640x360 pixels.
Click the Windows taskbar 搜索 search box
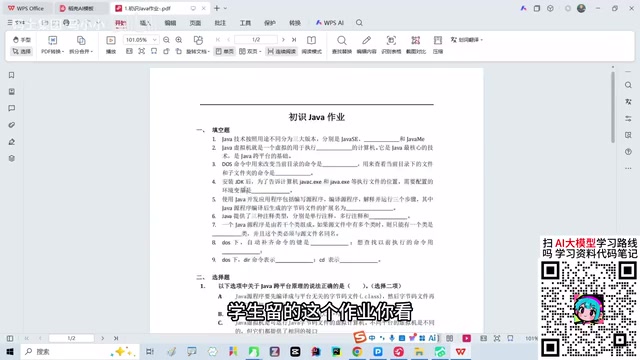pyautogui.click(x=80, y=351)
